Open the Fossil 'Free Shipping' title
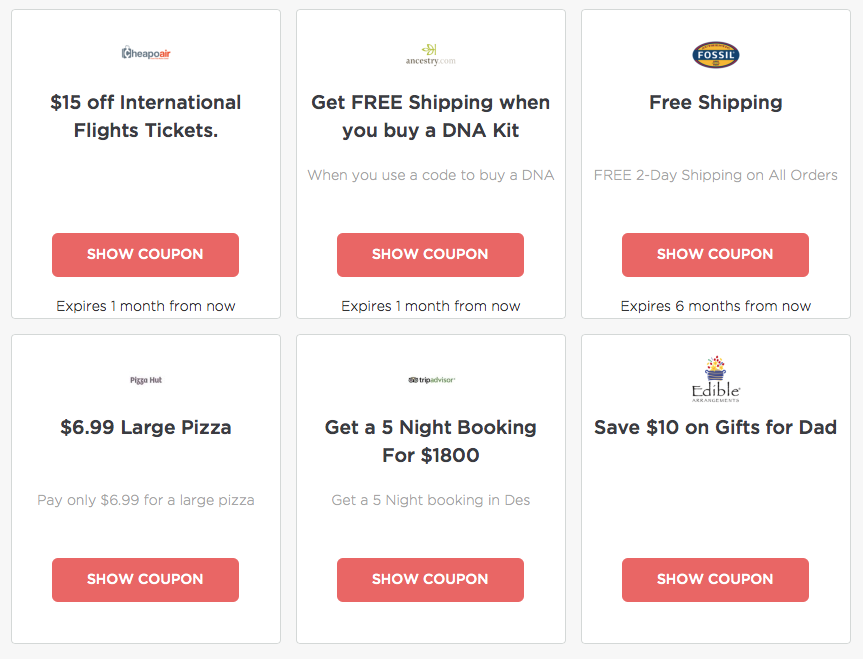 click(x=715, y=103)
